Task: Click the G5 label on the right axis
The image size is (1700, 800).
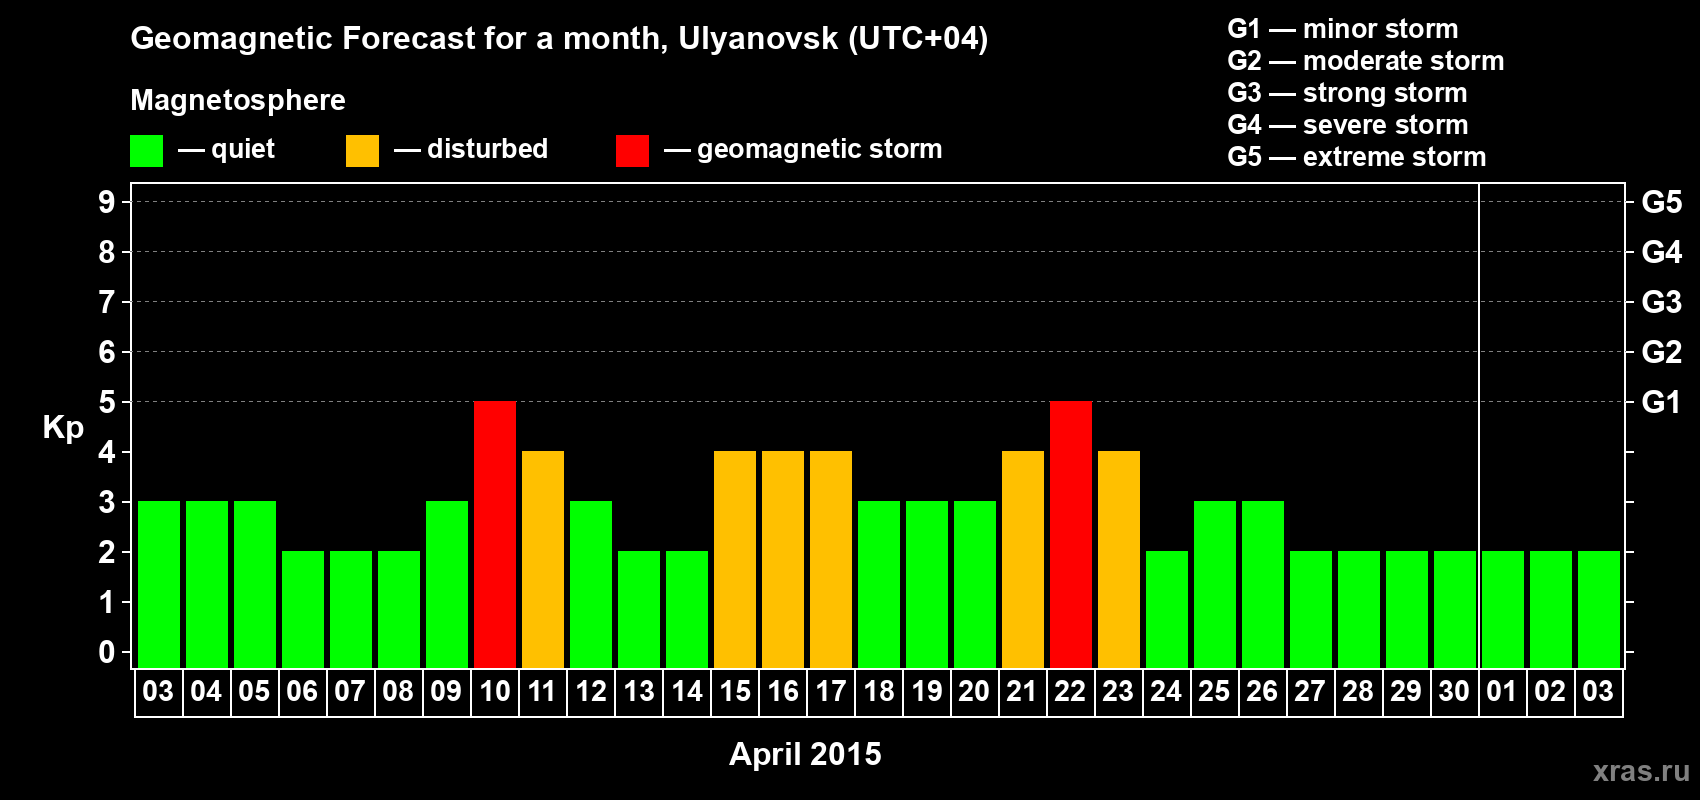Action: [1662, 202]
